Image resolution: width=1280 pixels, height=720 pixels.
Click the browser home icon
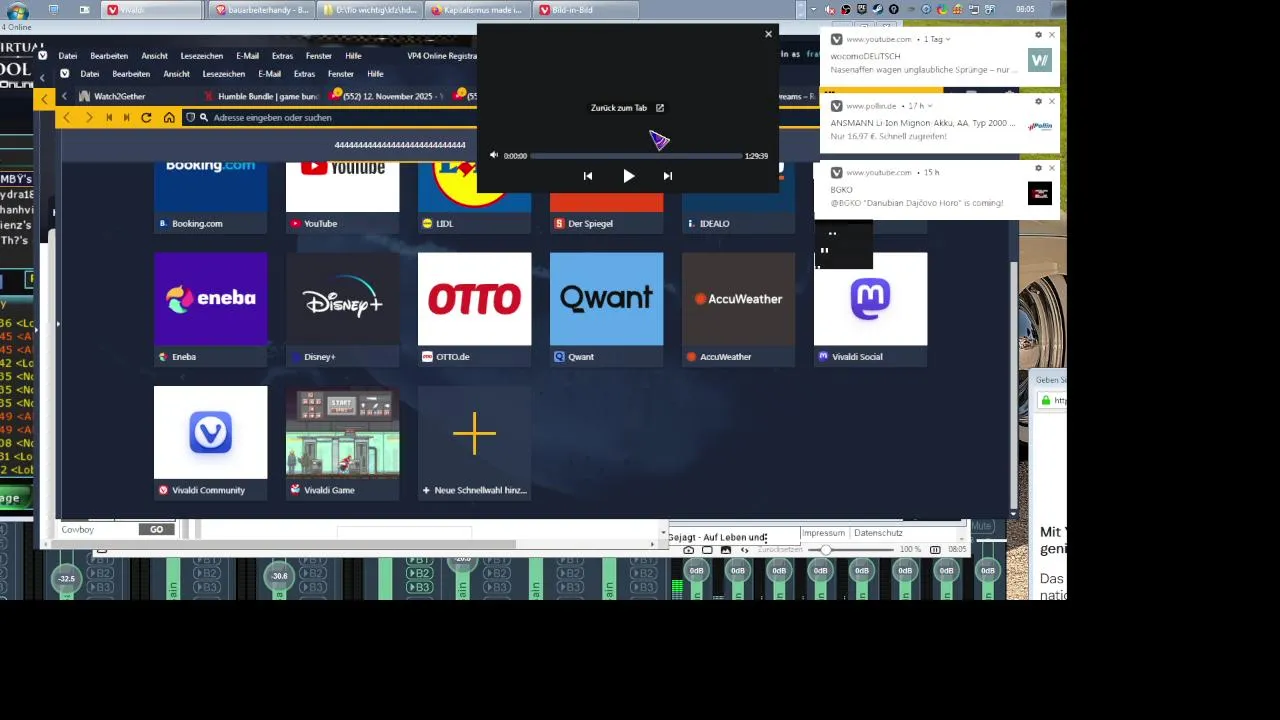pos(169,117)
